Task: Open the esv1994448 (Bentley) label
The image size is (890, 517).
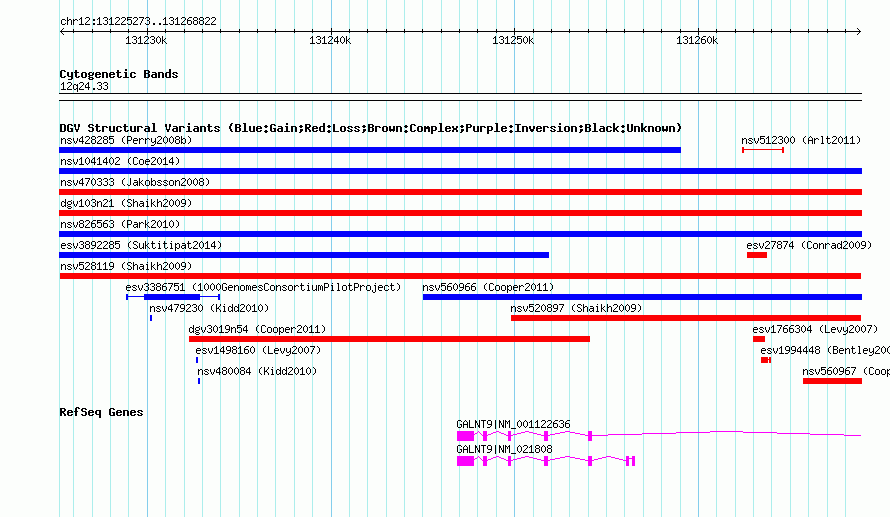Action: coord(825,350)
